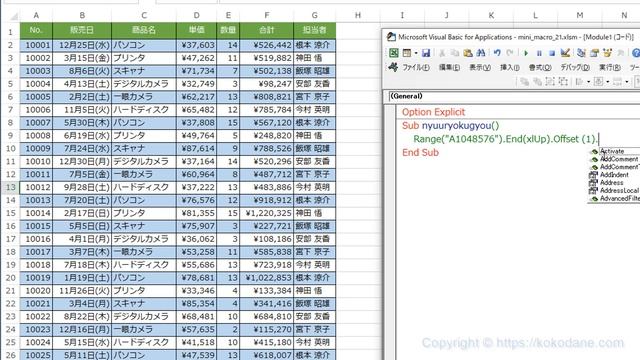Select Excel column D header
640x360 pixels.
point(196,16)
